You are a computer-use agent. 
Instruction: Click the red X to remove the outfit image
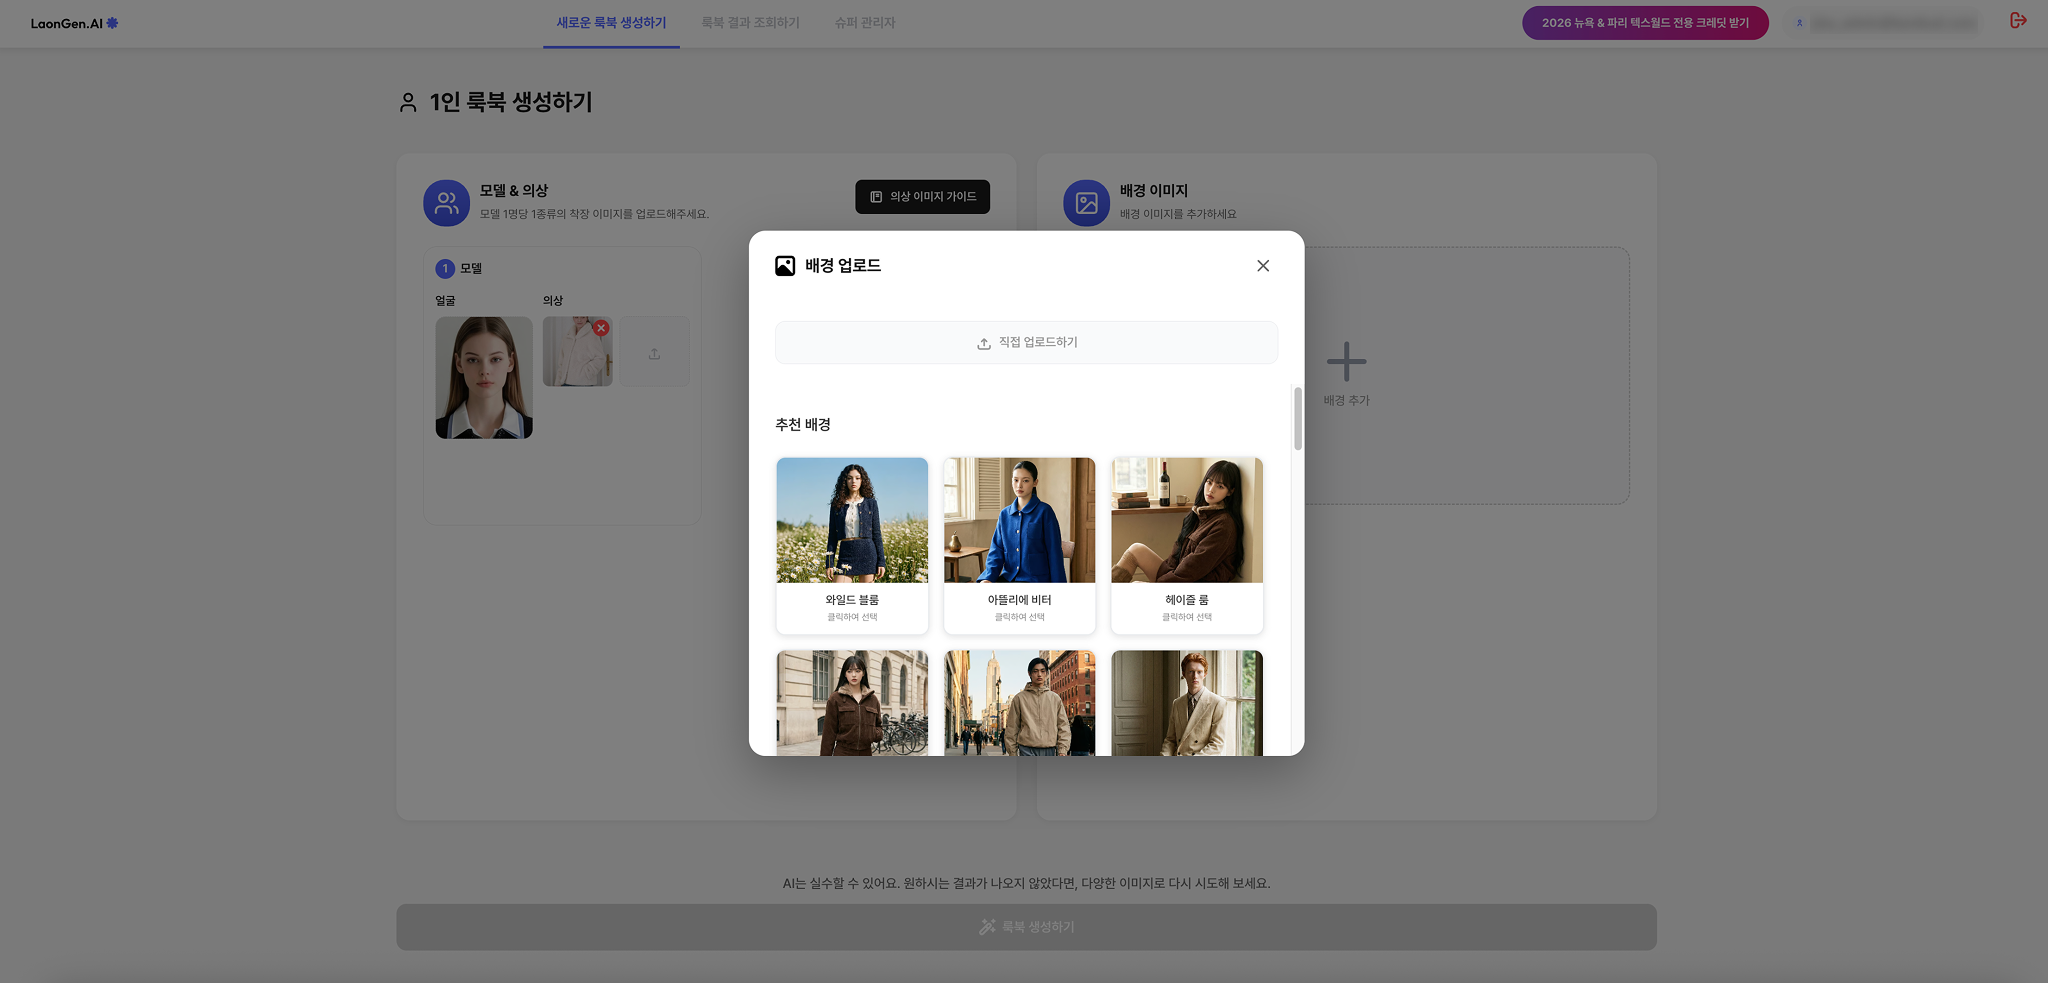tap(602, 327)
